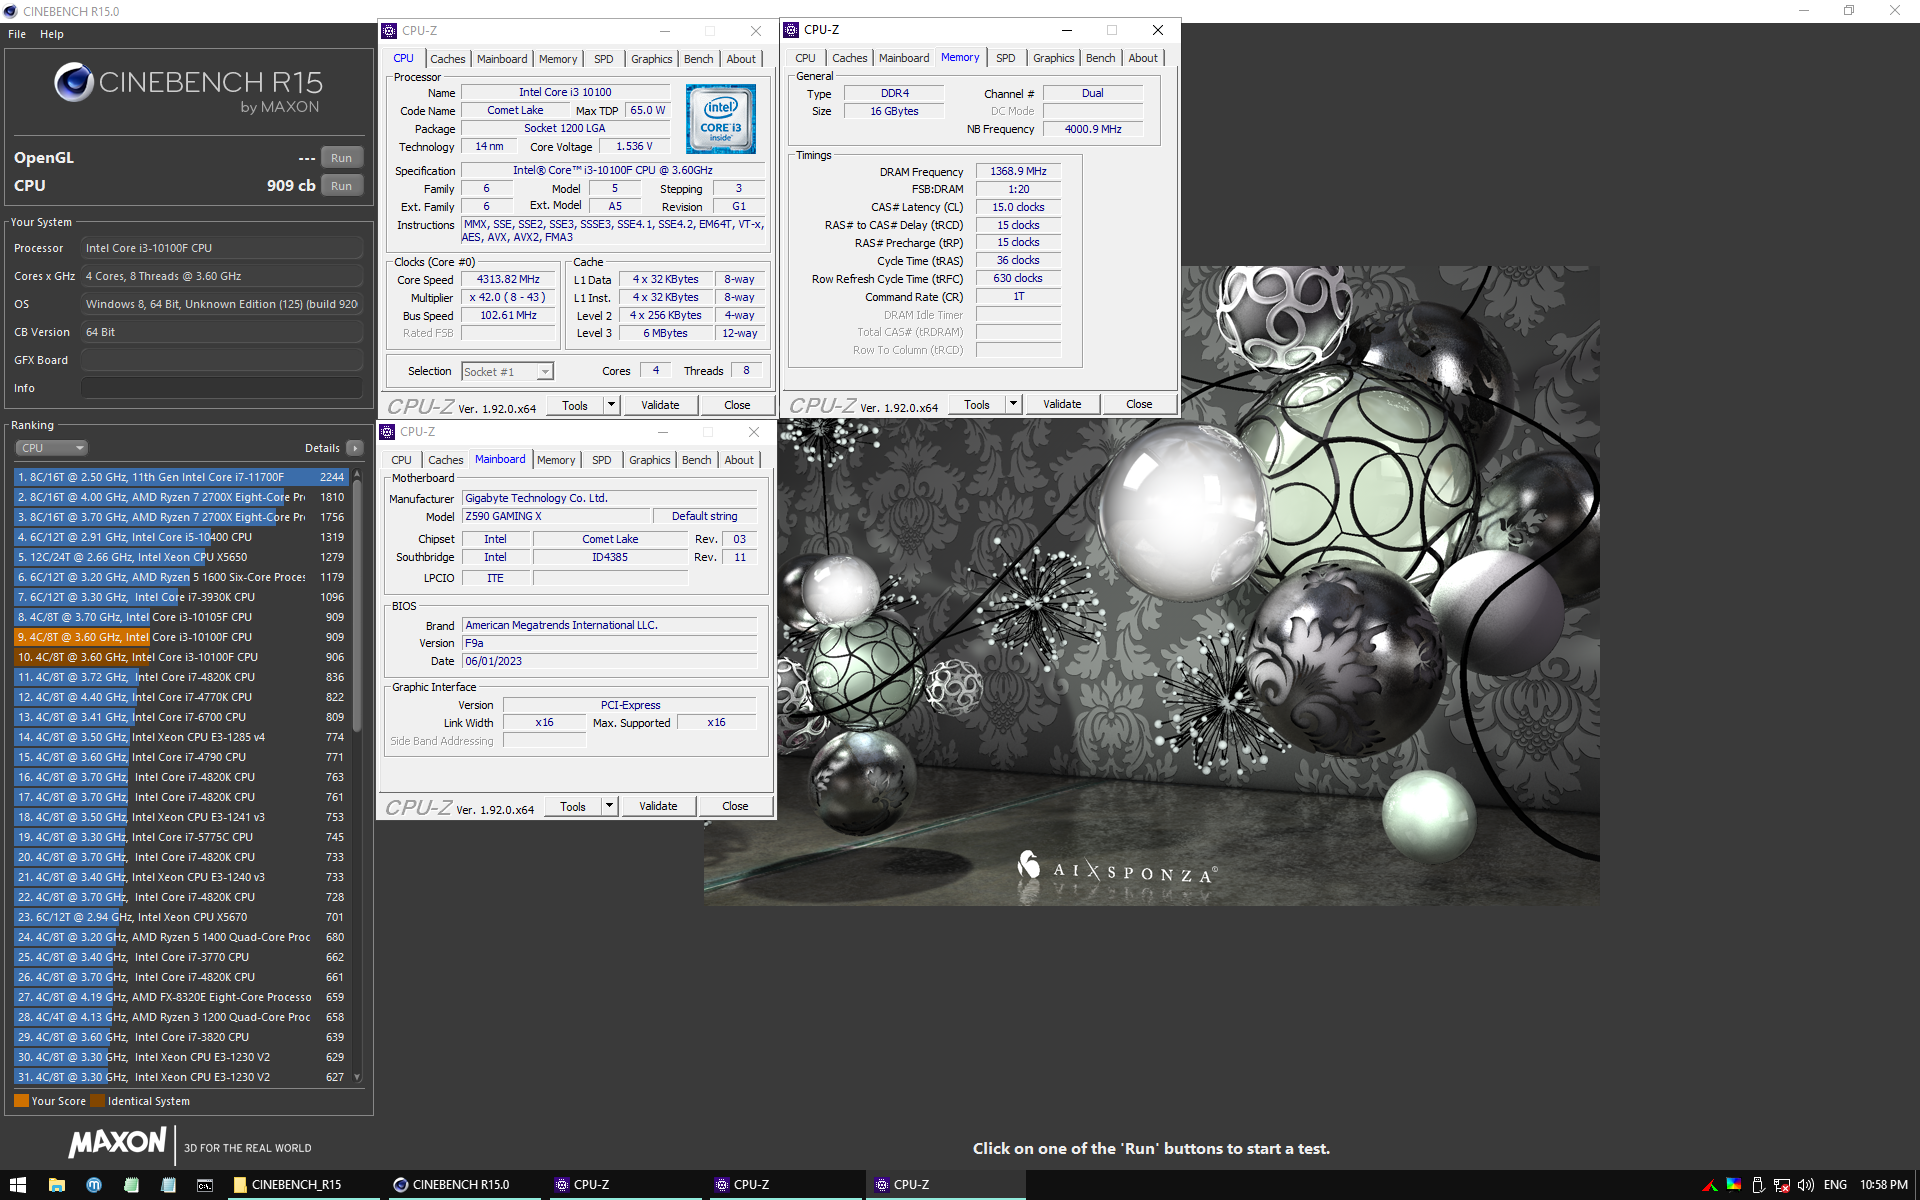Click the Intel Core i3 logo in CPU-Z
Viewport: 1920px width, 1200px height.
coord(720,119)
